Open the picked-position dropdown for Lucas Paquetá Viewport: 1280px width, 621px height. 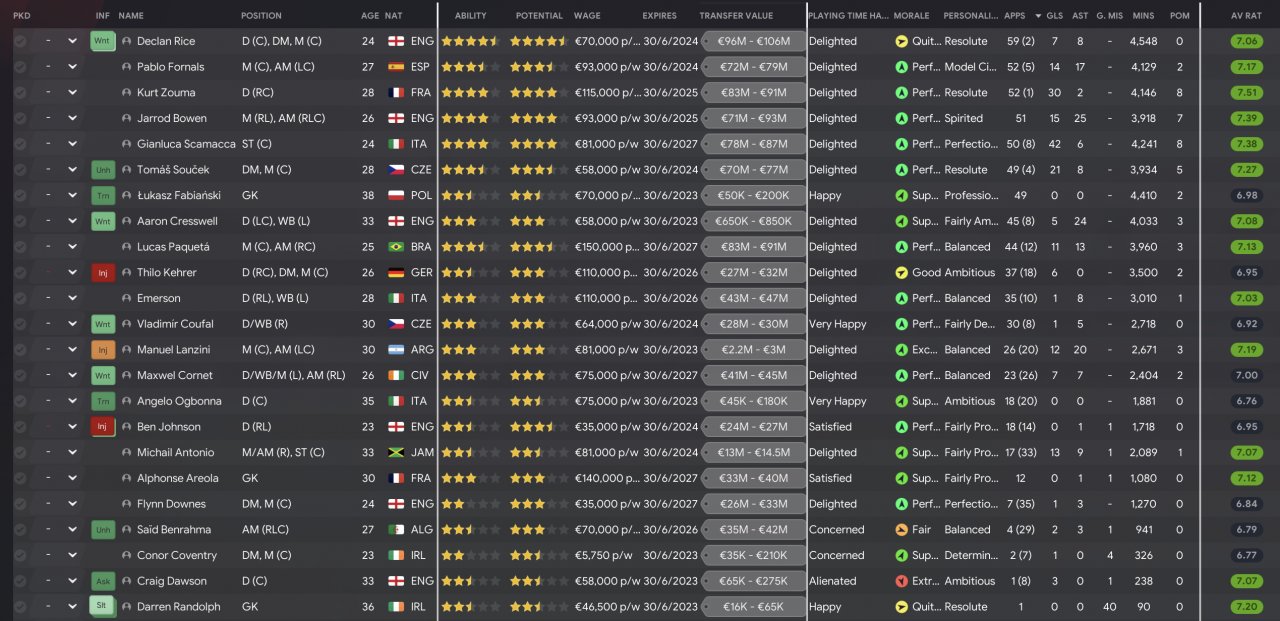point(72,247)
